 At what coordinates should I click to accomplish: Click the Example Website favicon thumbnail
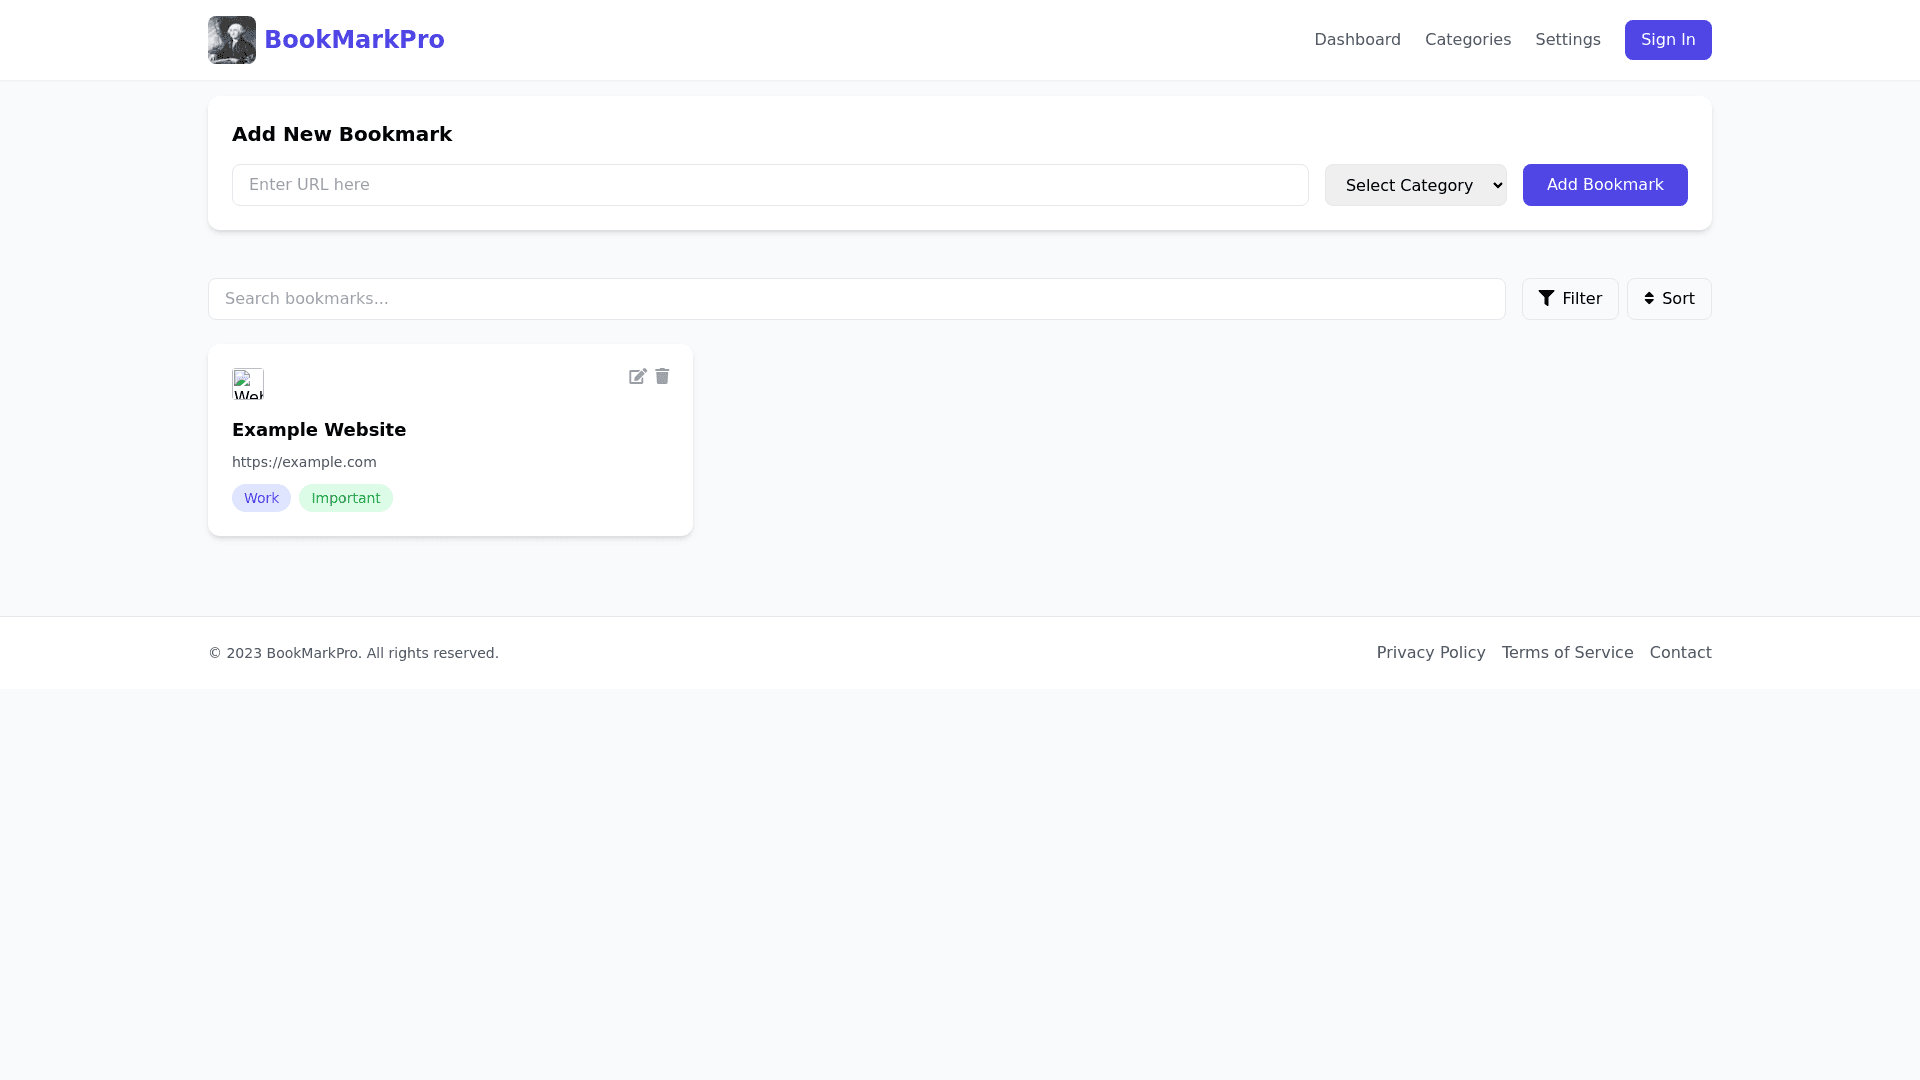[248, 384]
